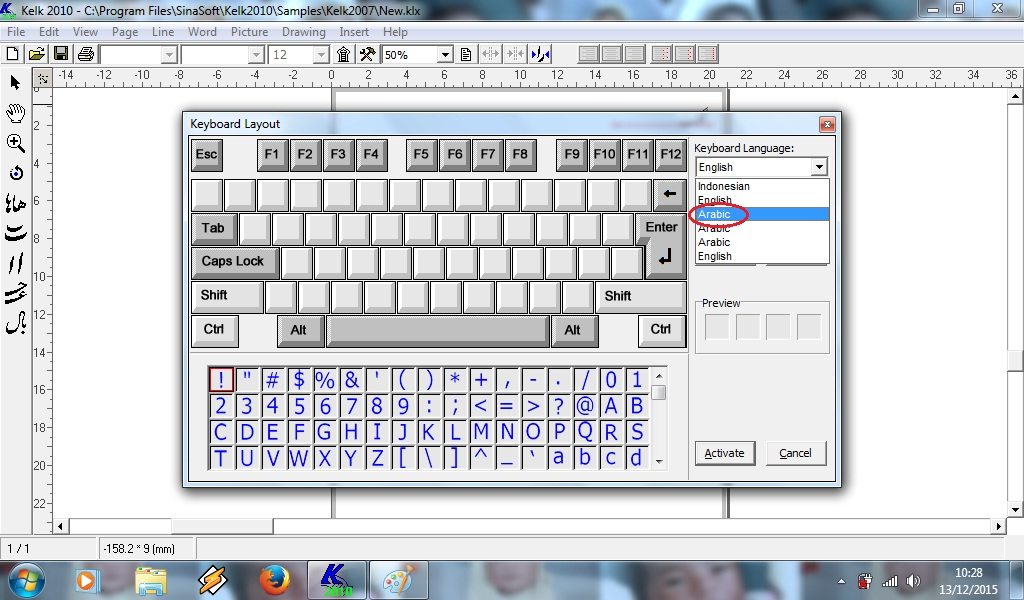Image resolution: width=1024 pixels, height=600 pixels.
Task: Open file using the folder icon
Action: [x=37, y=54]
